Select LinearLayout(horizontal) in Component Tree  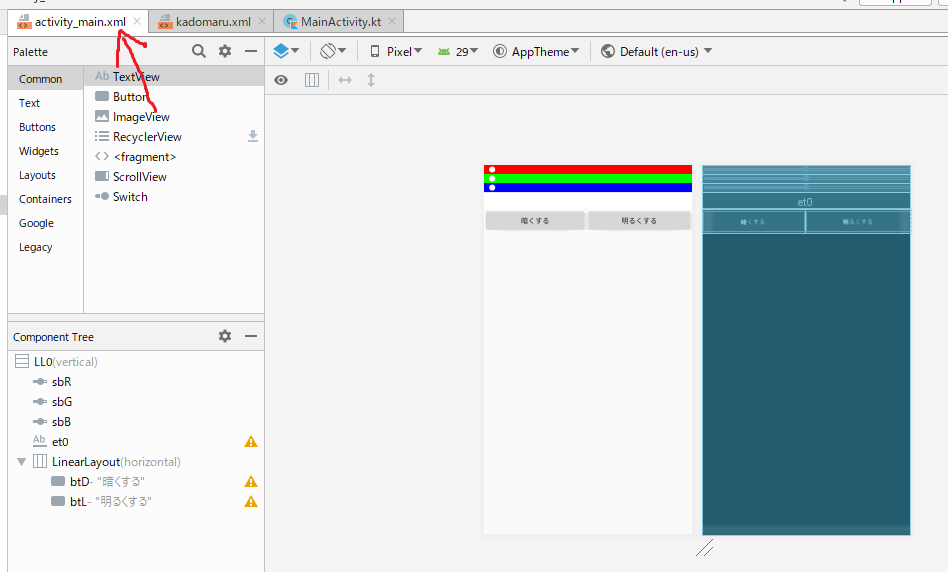136,461
